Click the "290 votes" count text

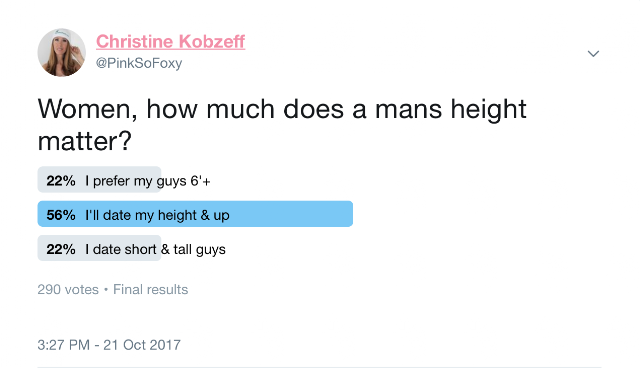[x=68, y=290]
